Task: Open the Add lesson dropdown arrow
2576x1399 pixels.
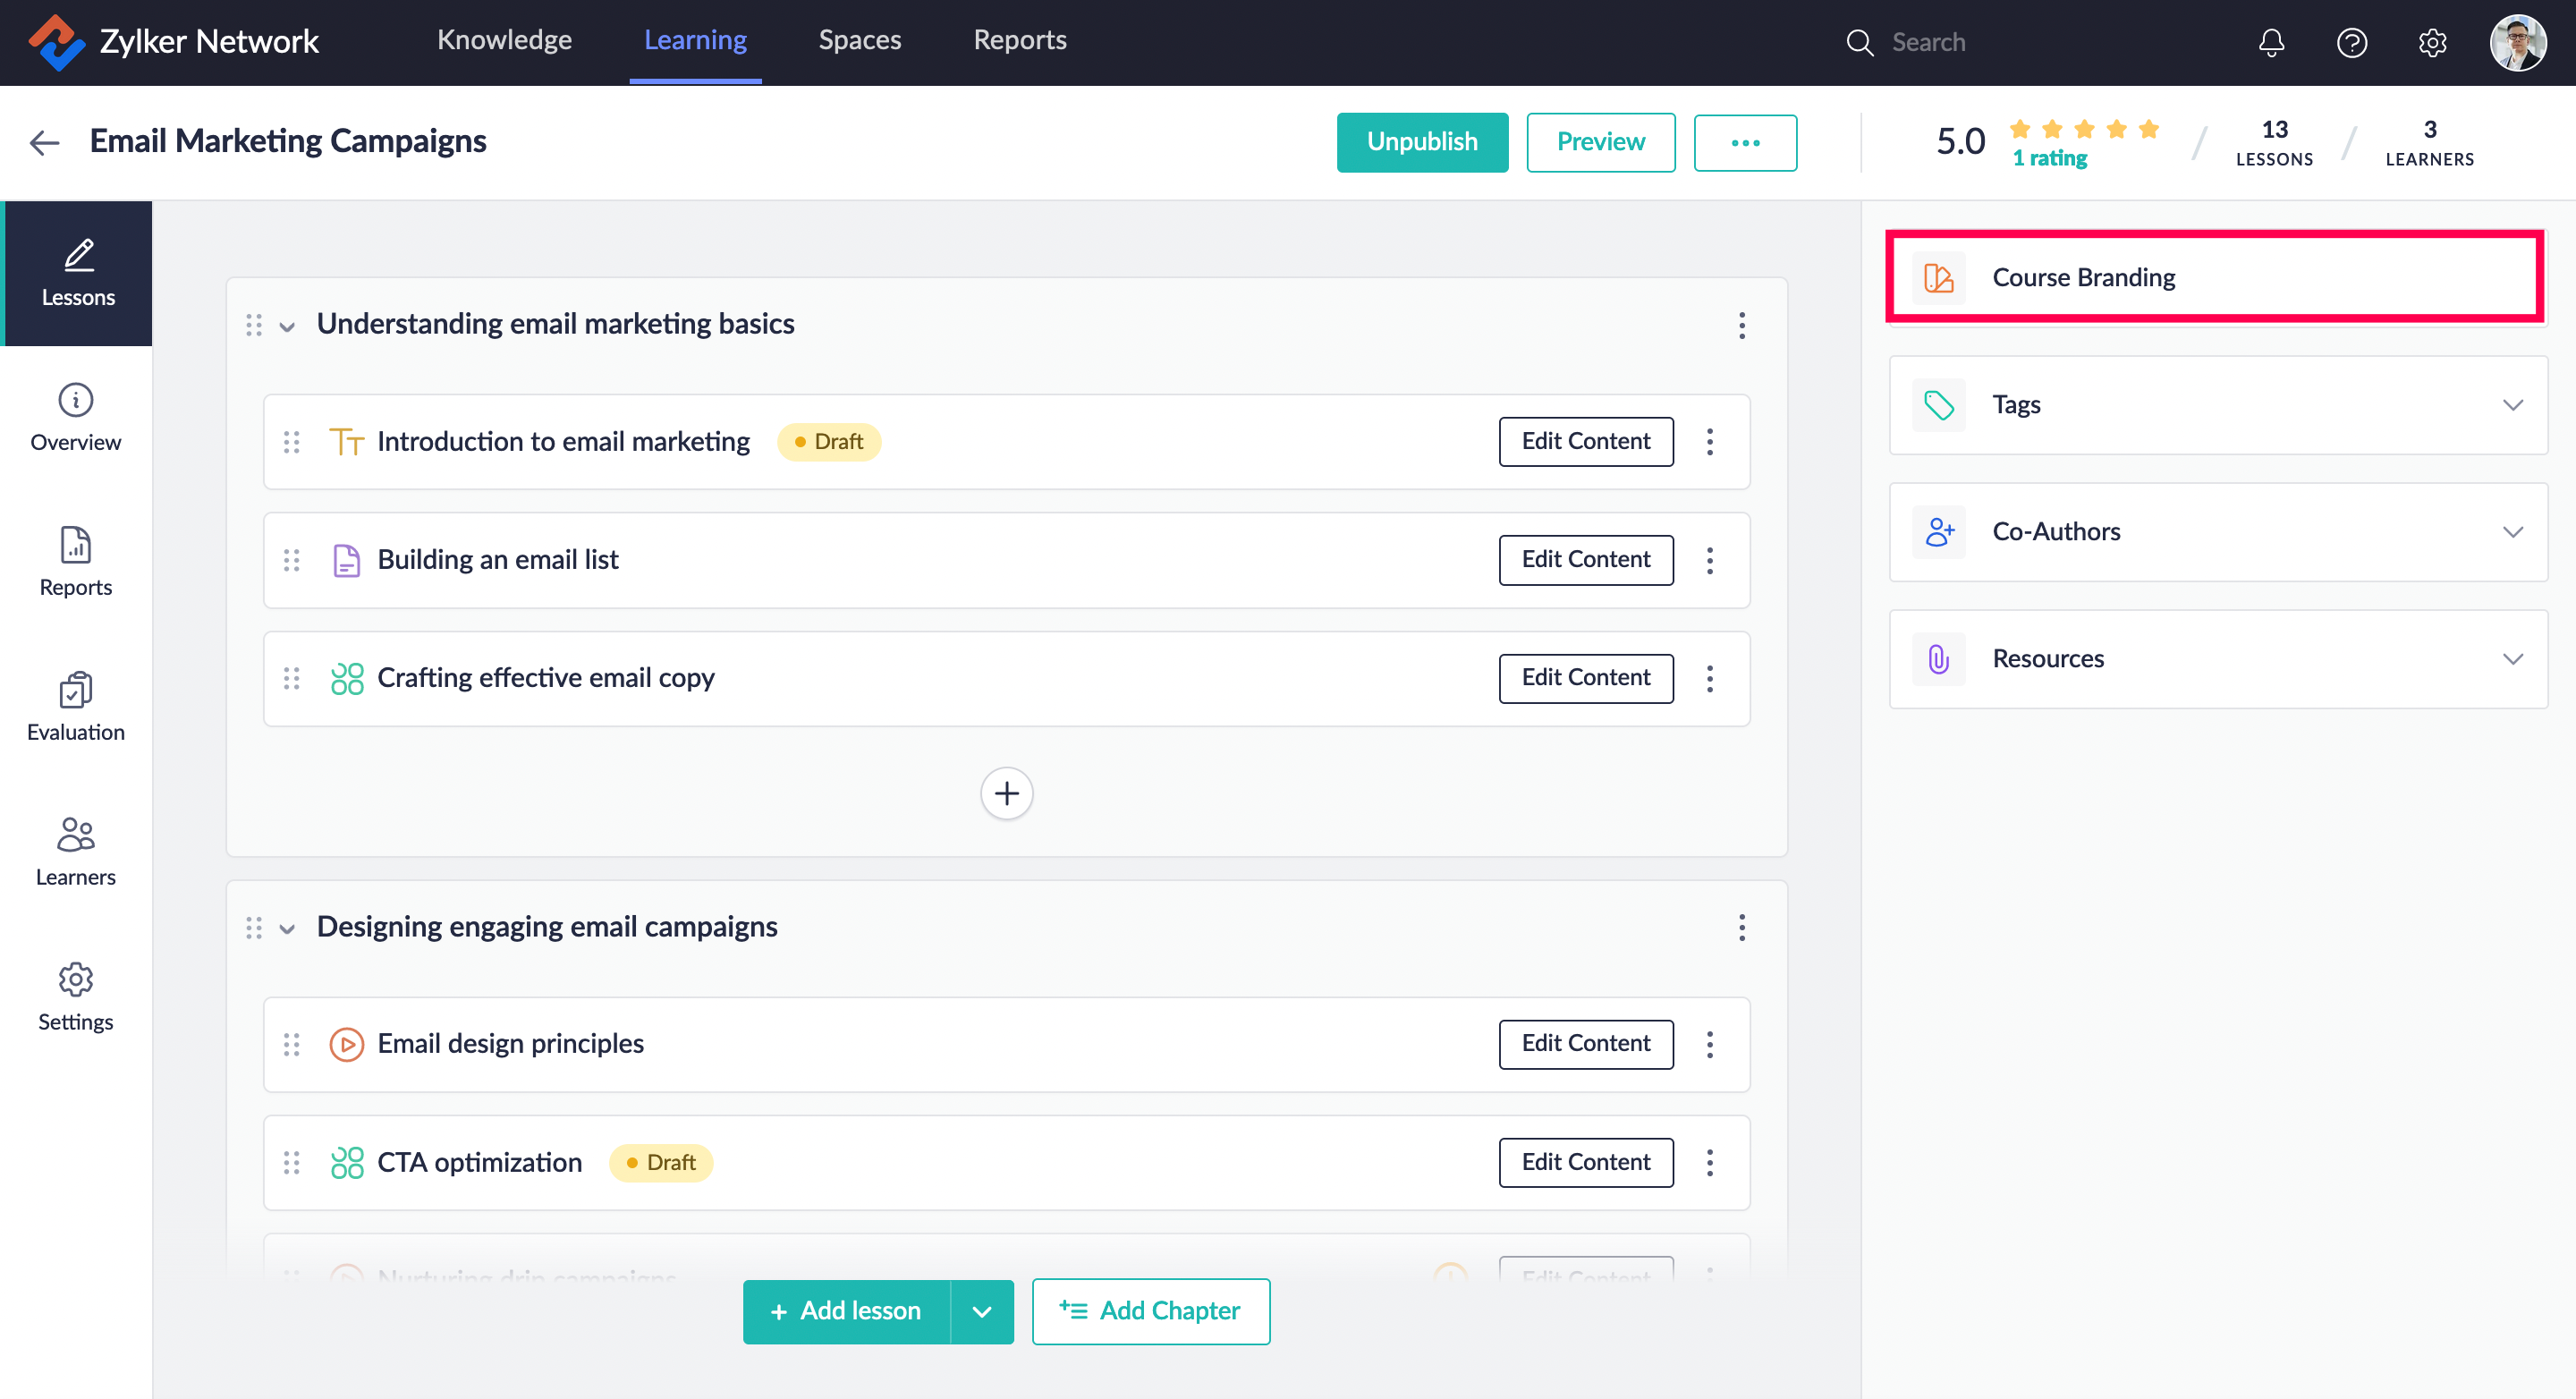Action: pos(981,1311)
